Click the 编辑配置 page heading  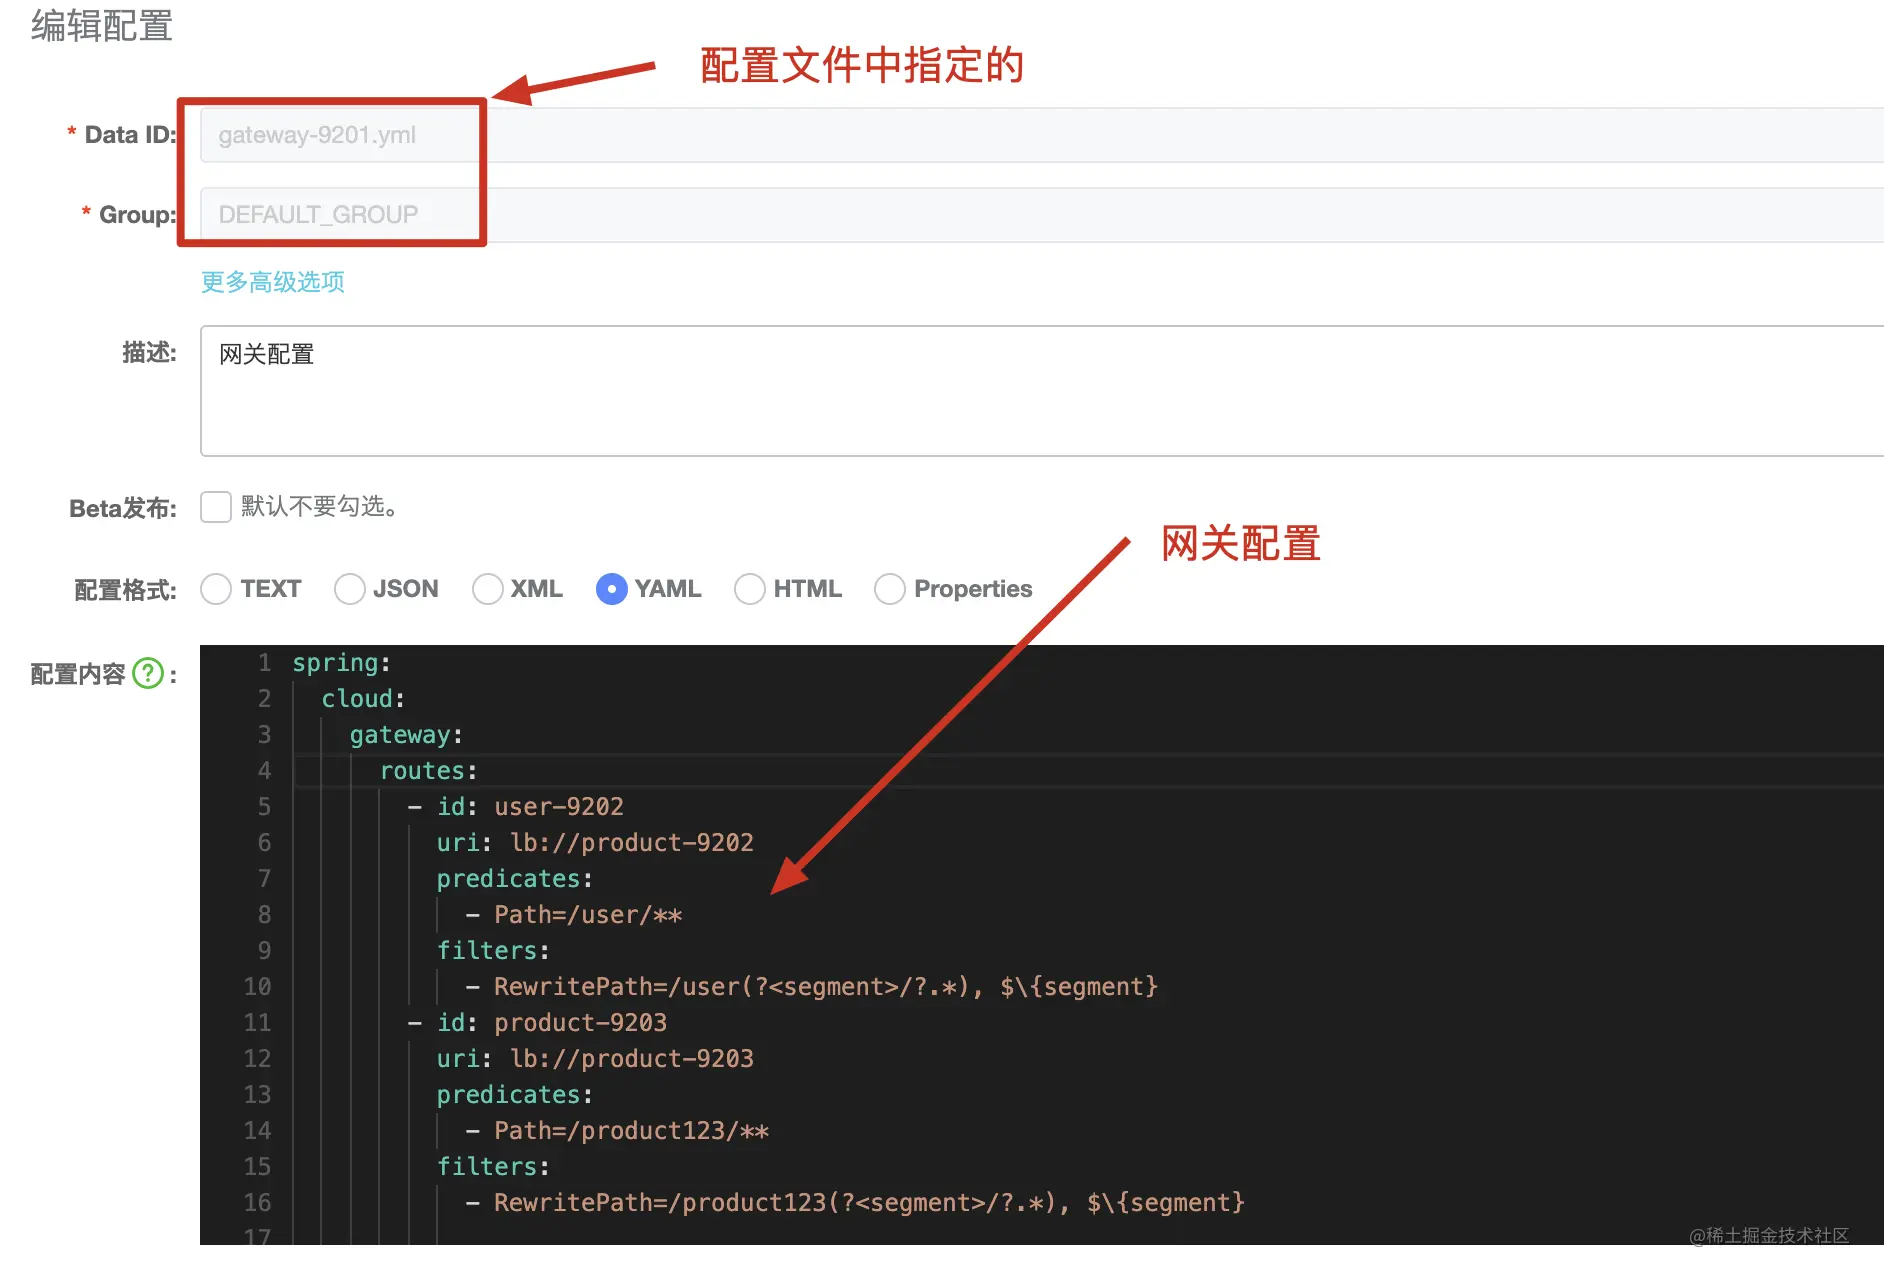coord(102,26)
